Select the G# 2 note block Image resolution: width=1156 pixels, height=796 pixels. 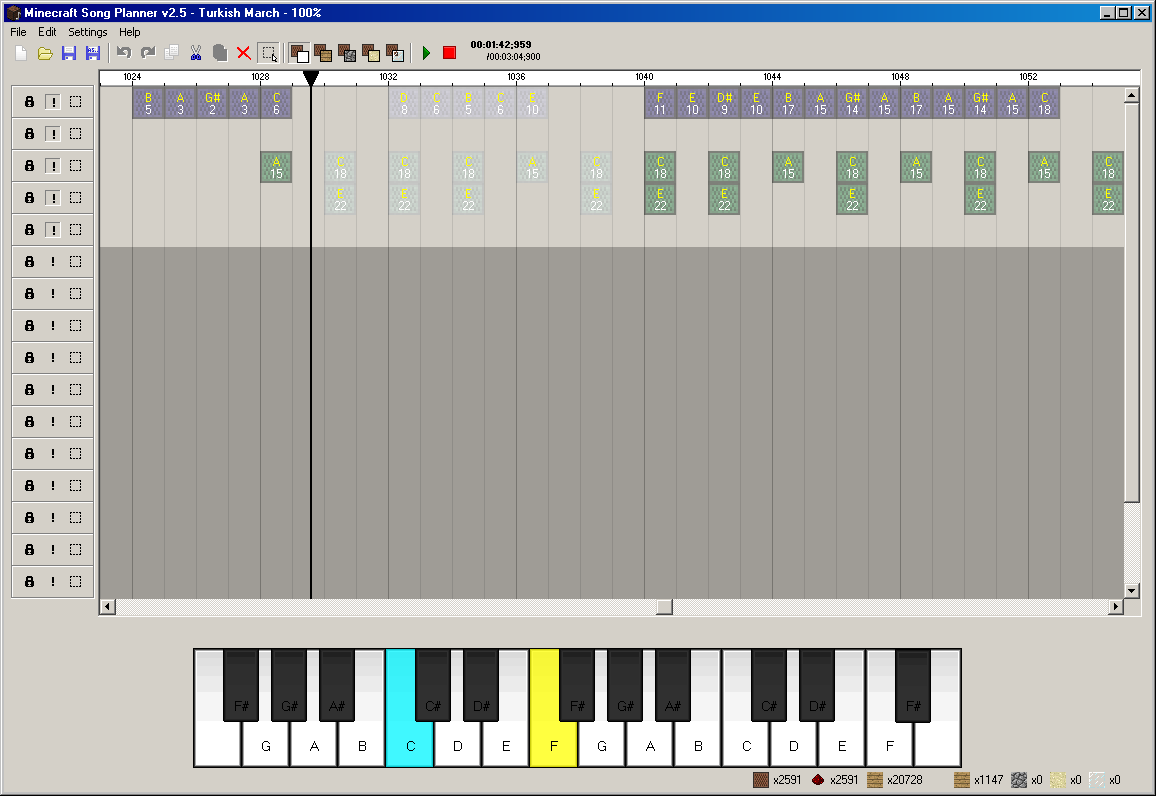(212, 103)
